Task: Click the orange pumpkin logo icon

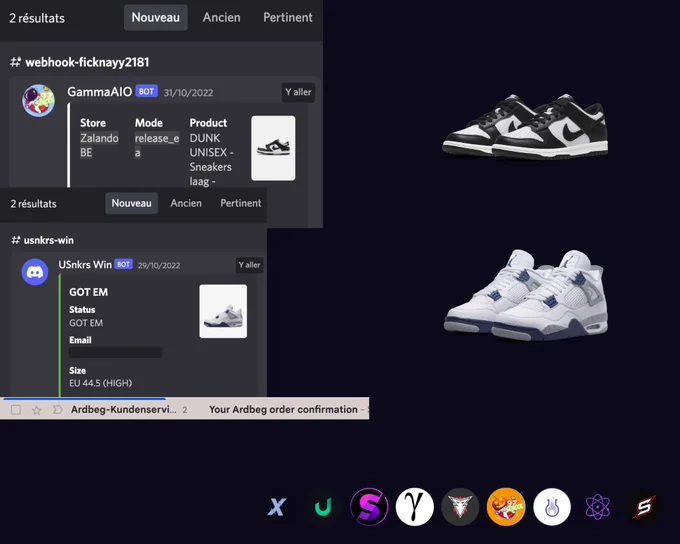Action: [506, 506]
